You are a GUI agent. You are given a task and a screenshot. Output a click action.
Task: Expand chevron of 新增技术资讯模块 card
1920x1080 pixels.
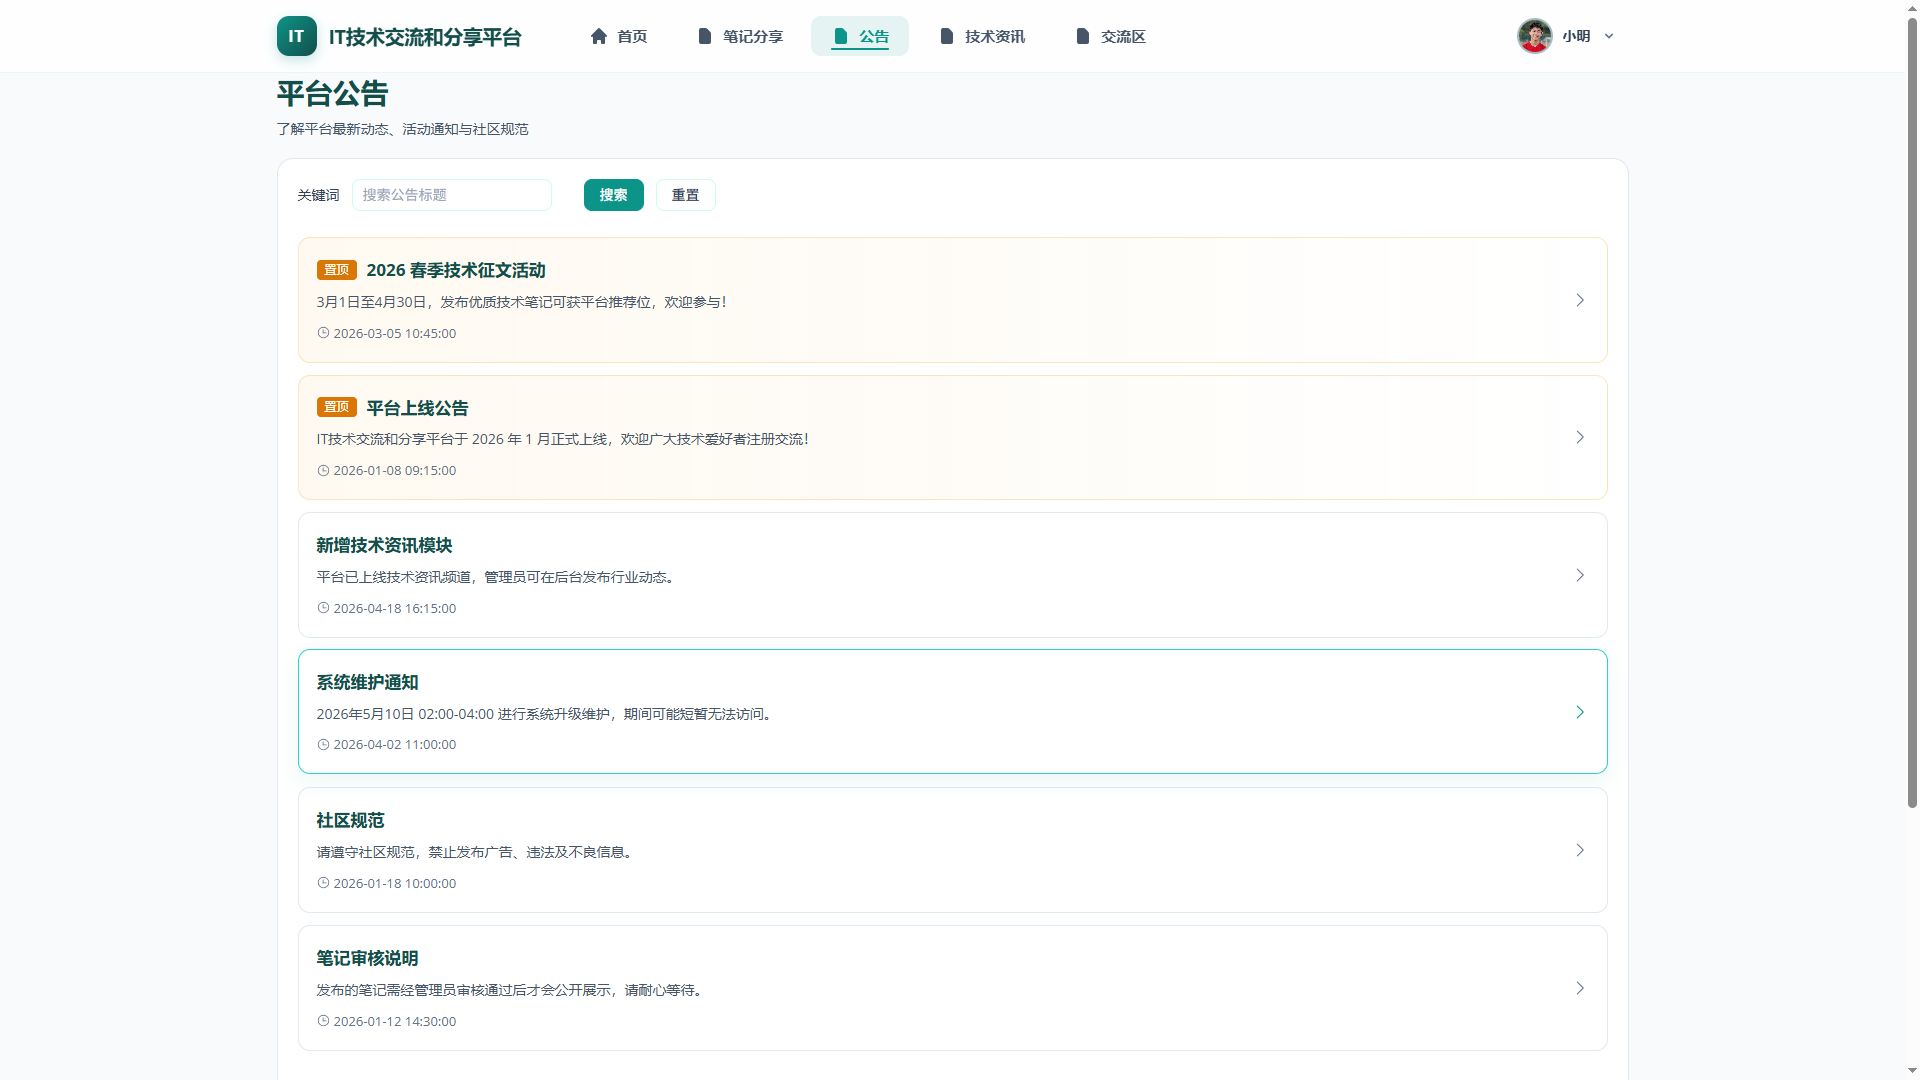coord(1580,575)
